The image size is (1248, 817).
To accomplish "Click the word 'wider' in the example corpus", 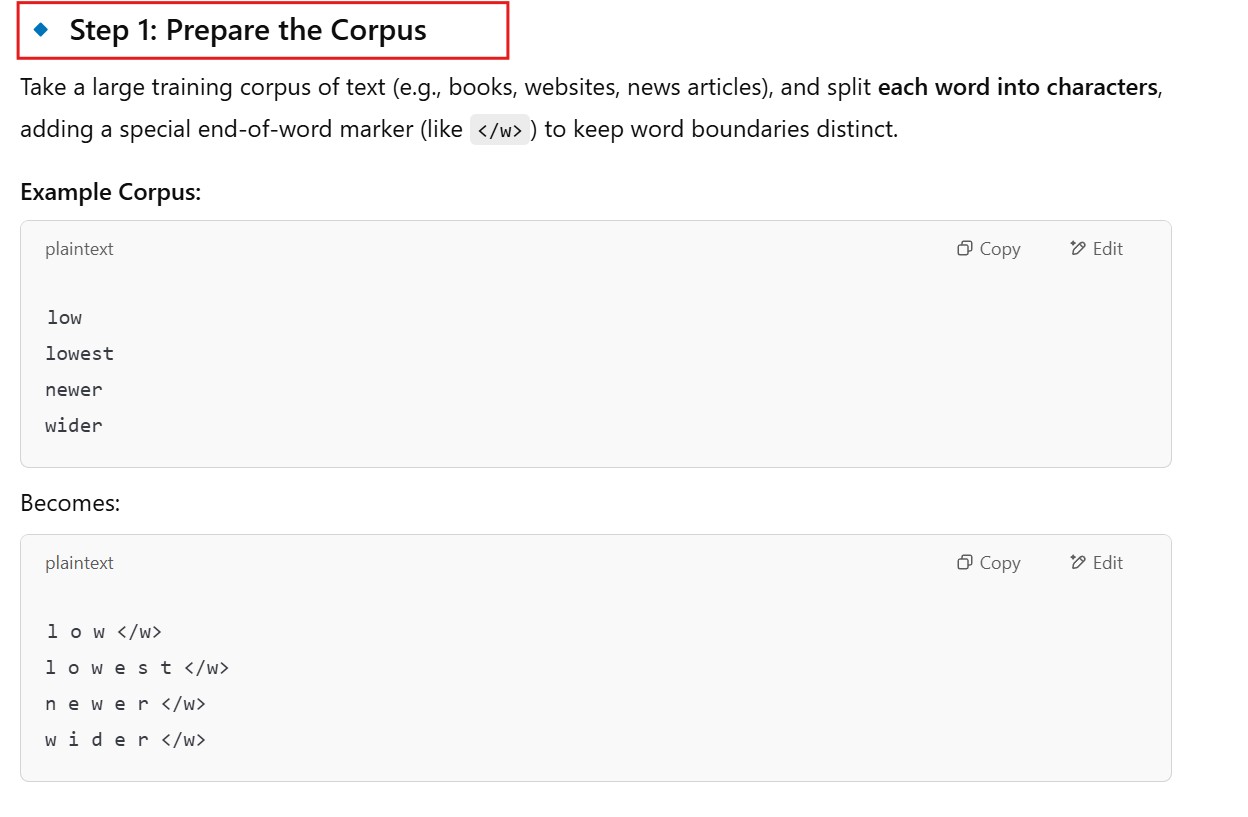I will point(73,426).
